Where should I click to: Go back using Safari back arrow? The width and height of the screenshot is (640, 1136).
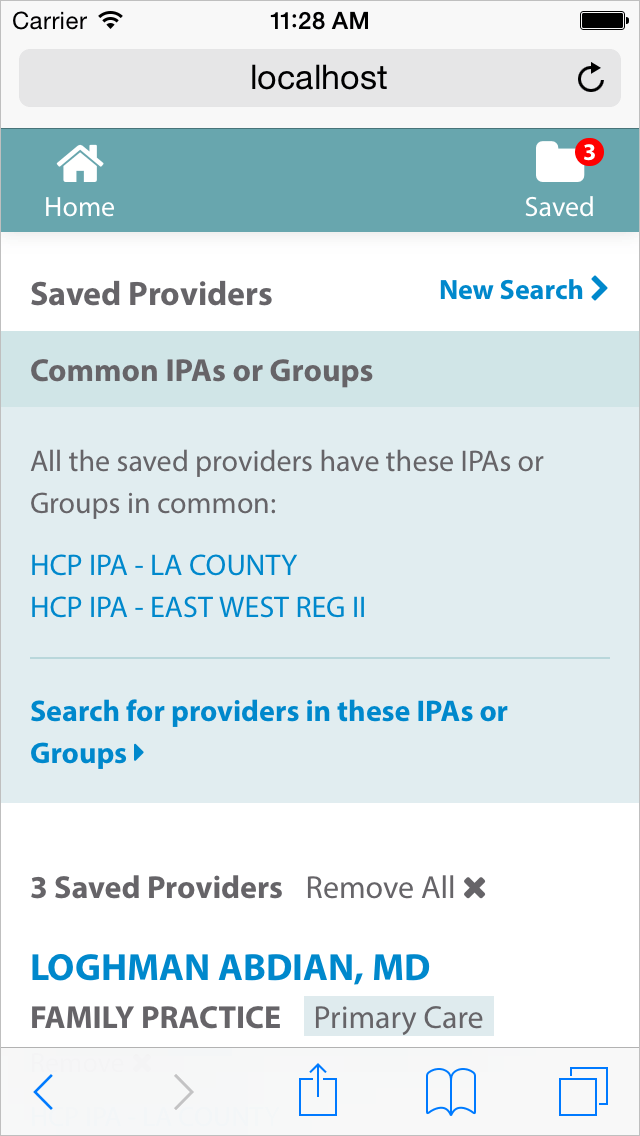point(43,1091)
